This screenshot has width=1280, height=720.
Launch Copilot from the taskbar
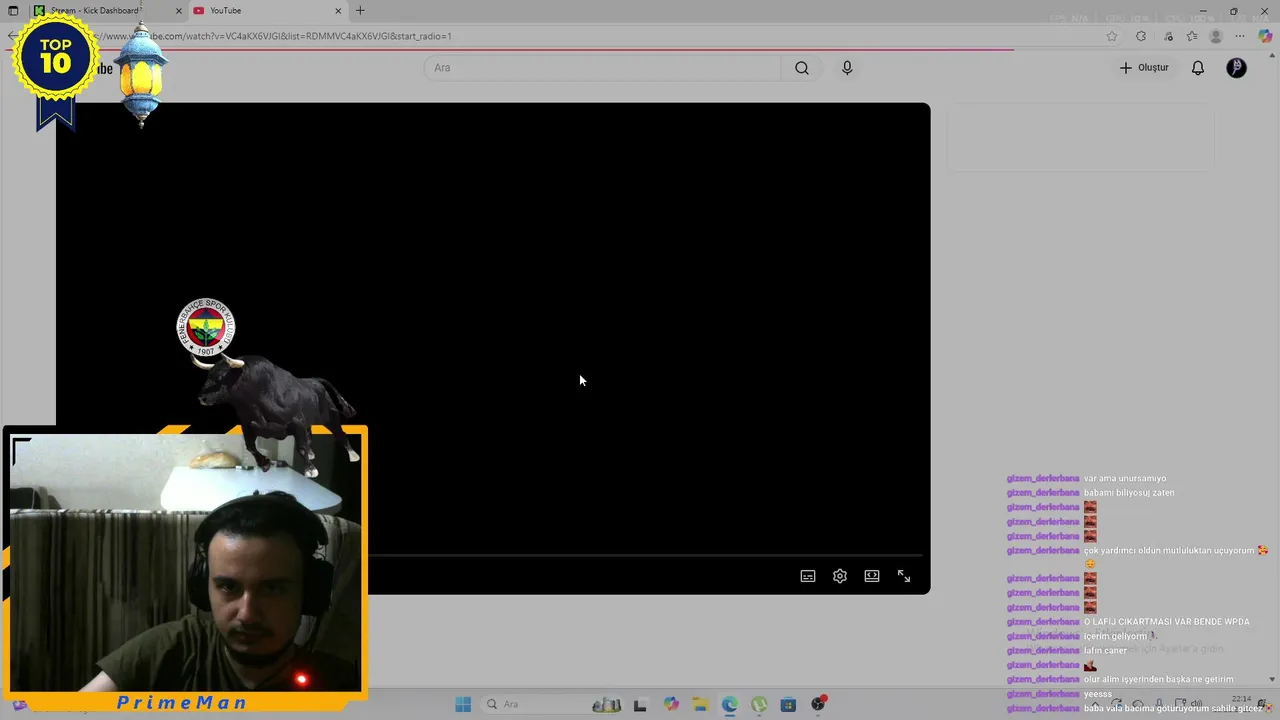(671, 704)
